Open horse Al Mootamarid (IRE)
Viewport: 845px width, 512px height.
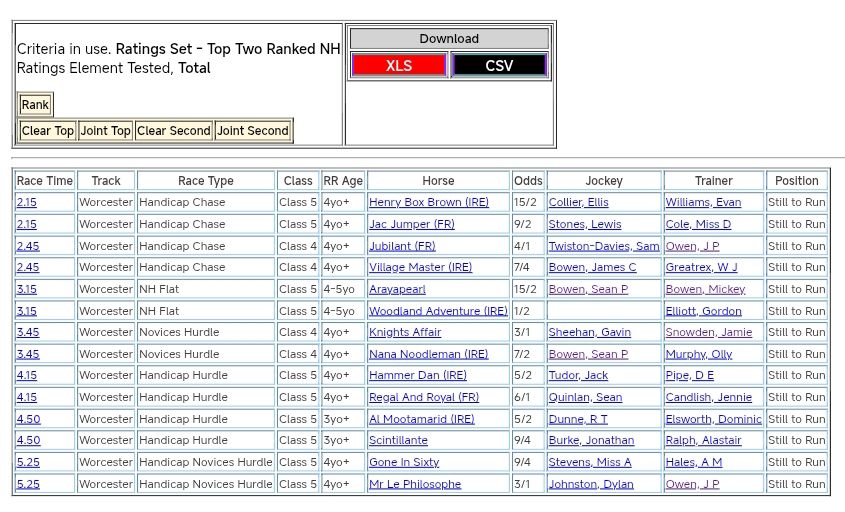421,420
